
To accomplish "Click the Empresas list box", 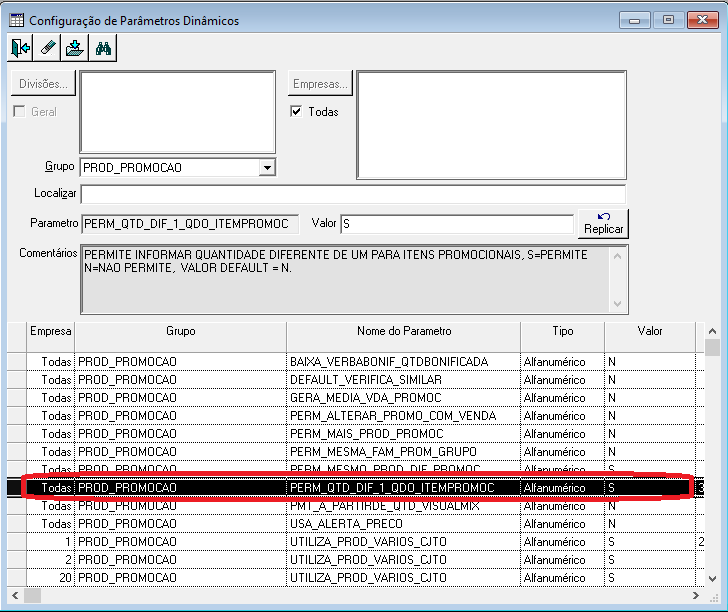I will pos(492,125).
